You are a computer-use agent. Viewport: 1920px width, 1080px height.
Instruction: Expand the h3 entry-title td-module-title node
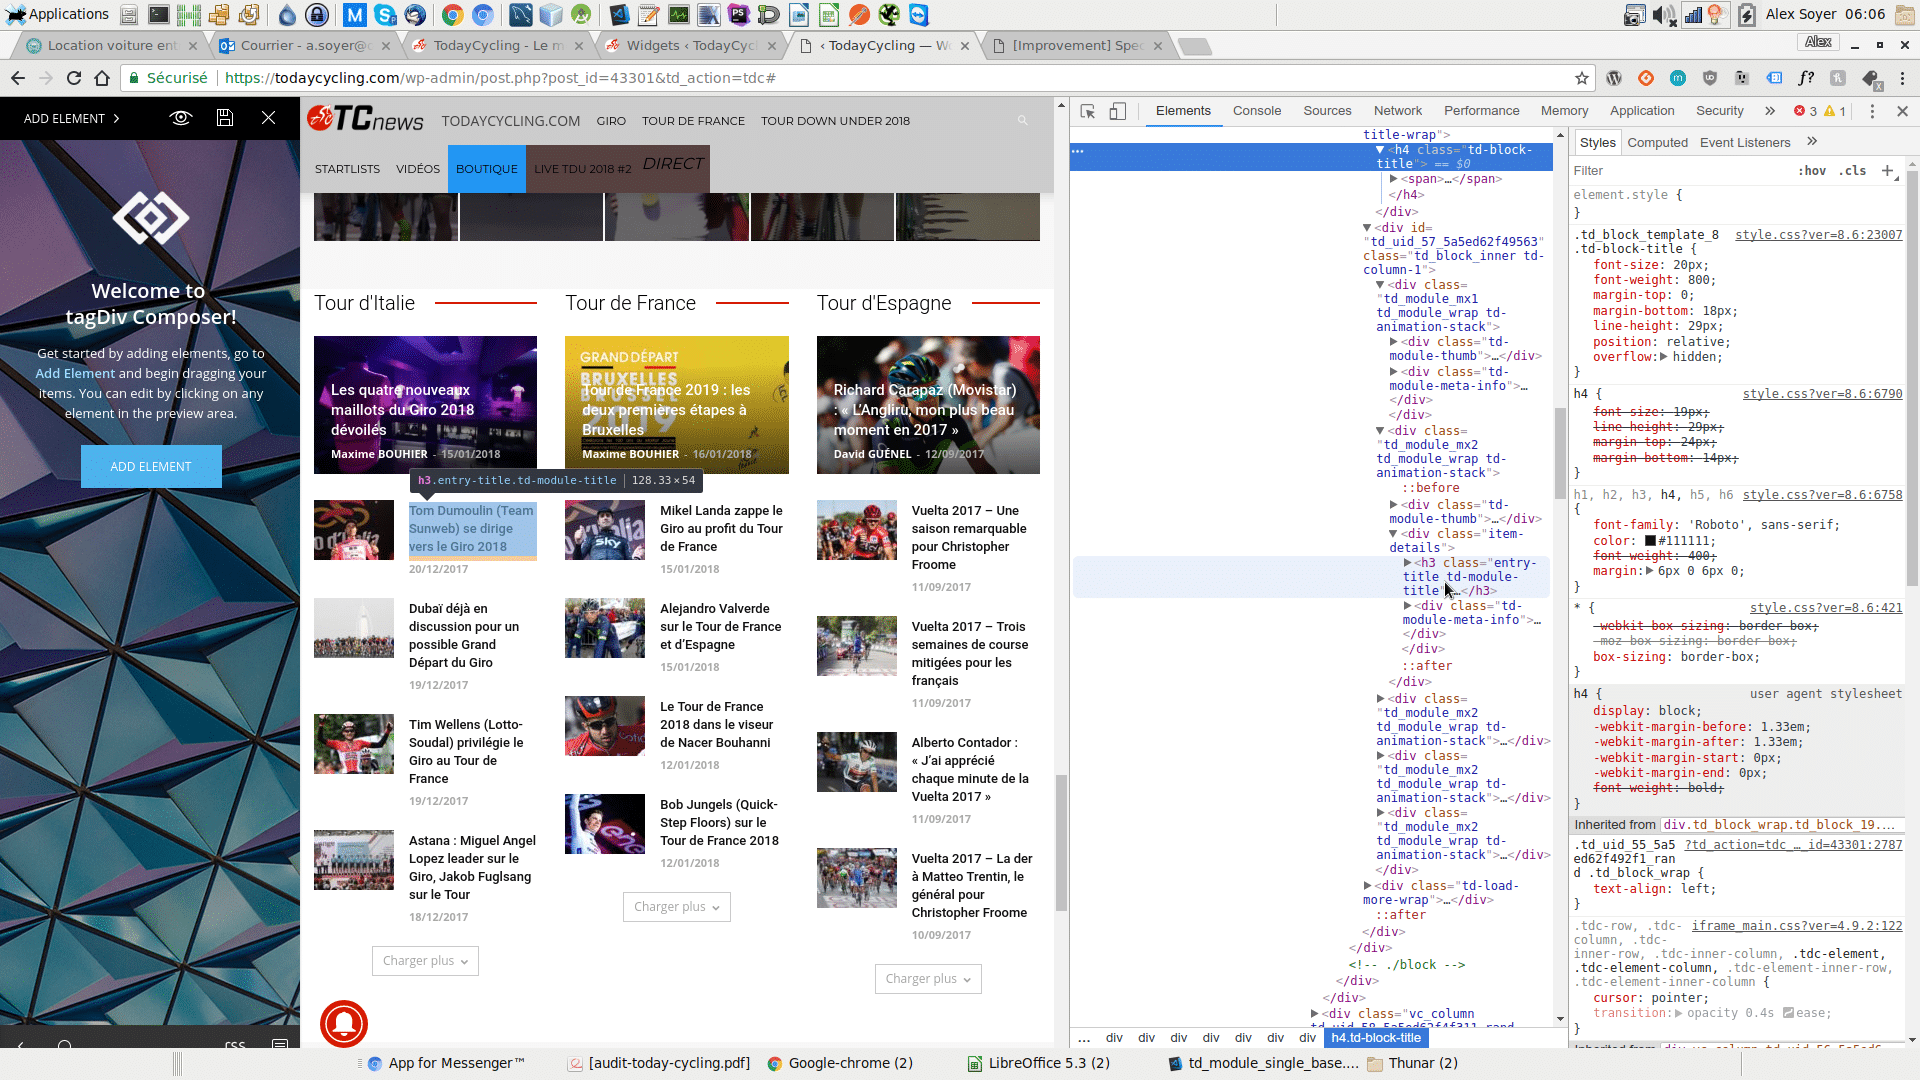pos(1407,563)
